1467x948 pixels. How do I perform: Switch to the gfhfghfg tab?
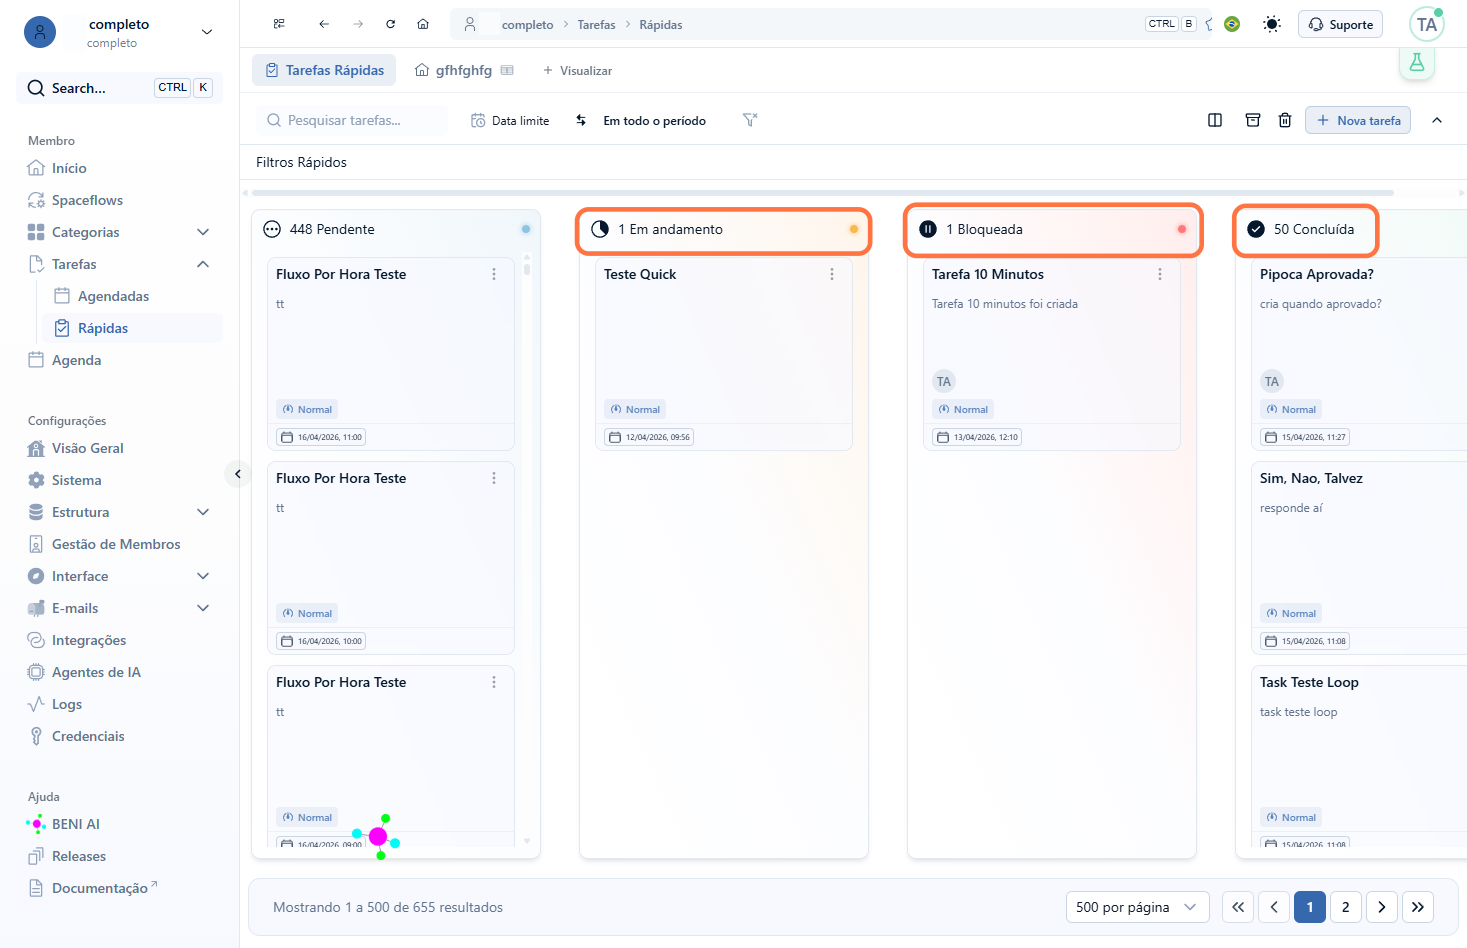tap(463, 70)
